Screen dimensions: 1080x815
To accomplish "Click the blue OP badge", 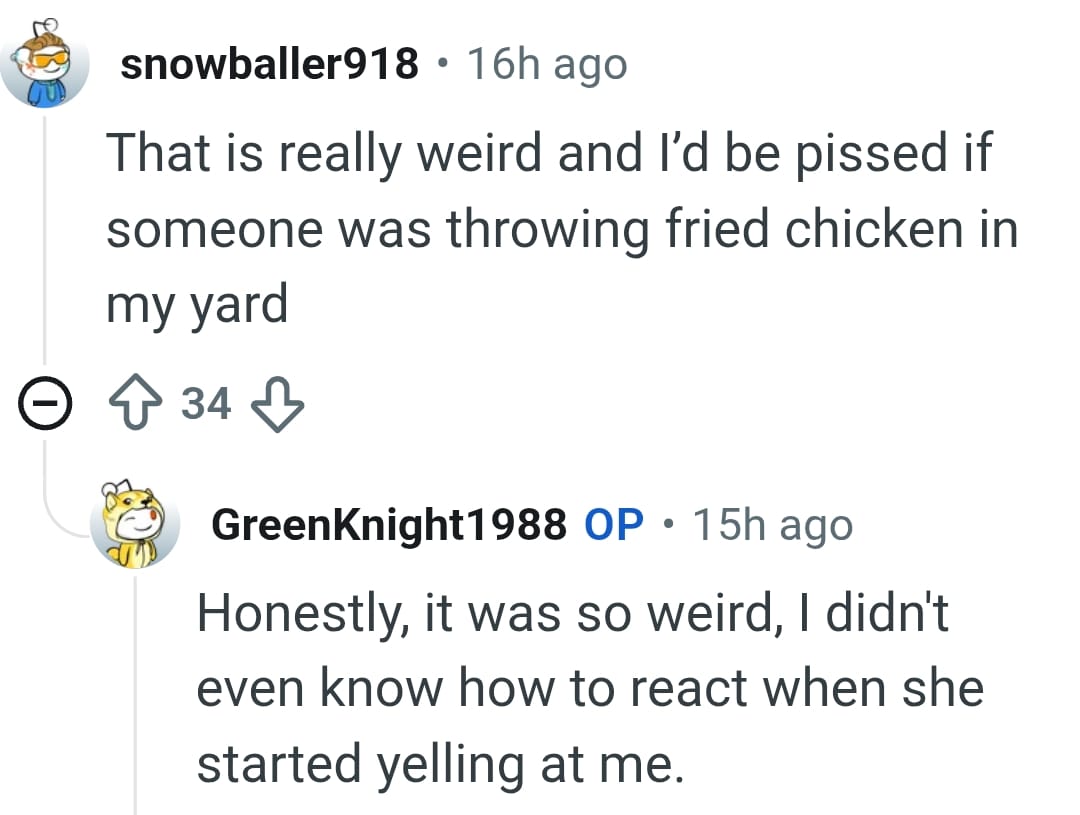I will tap(611, 523).
